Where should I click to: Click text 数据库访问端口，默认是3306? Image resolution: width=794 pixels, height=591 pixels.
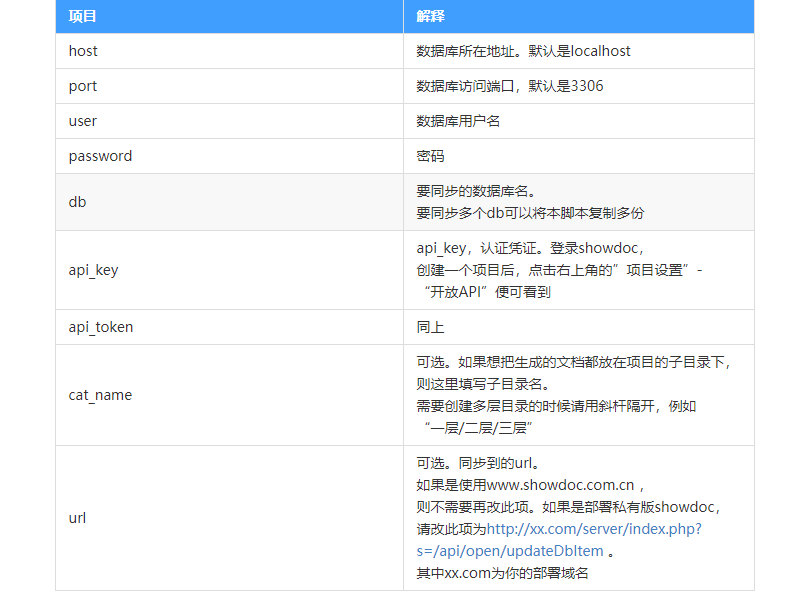pos(510,86)
